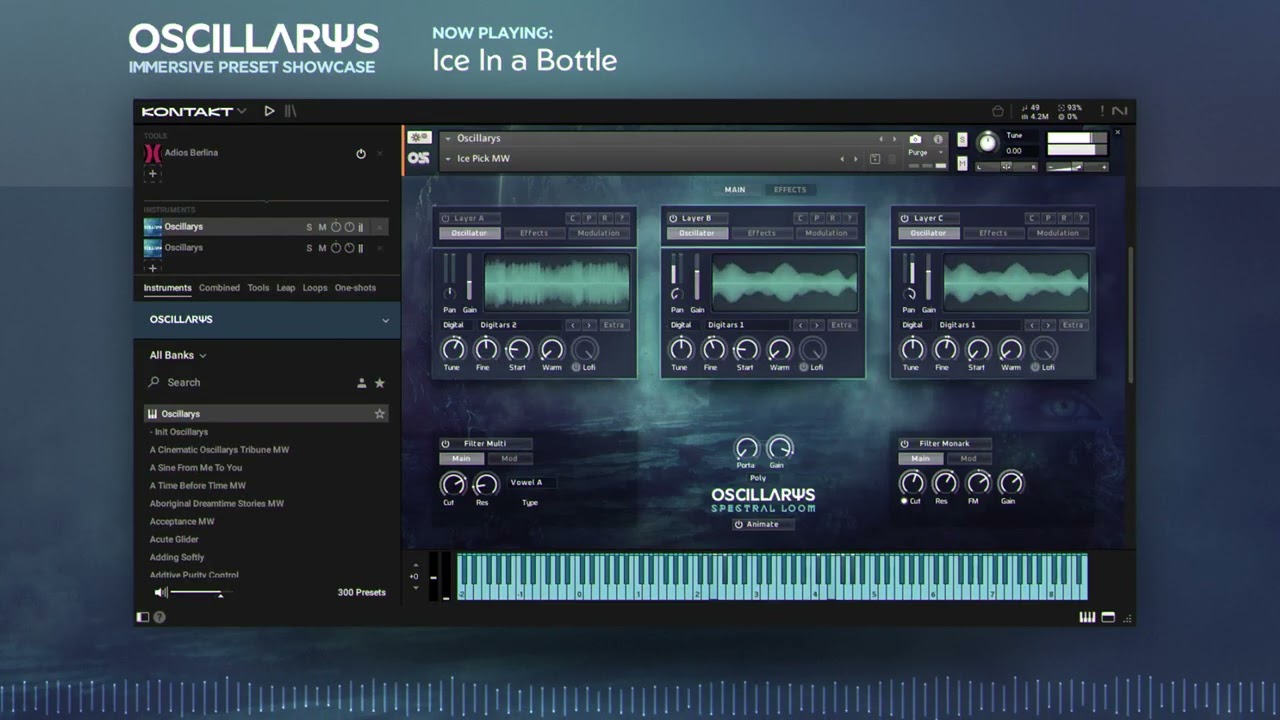
Task: Enable Layer A Lofi toggle
Action: tap(576, 367)
